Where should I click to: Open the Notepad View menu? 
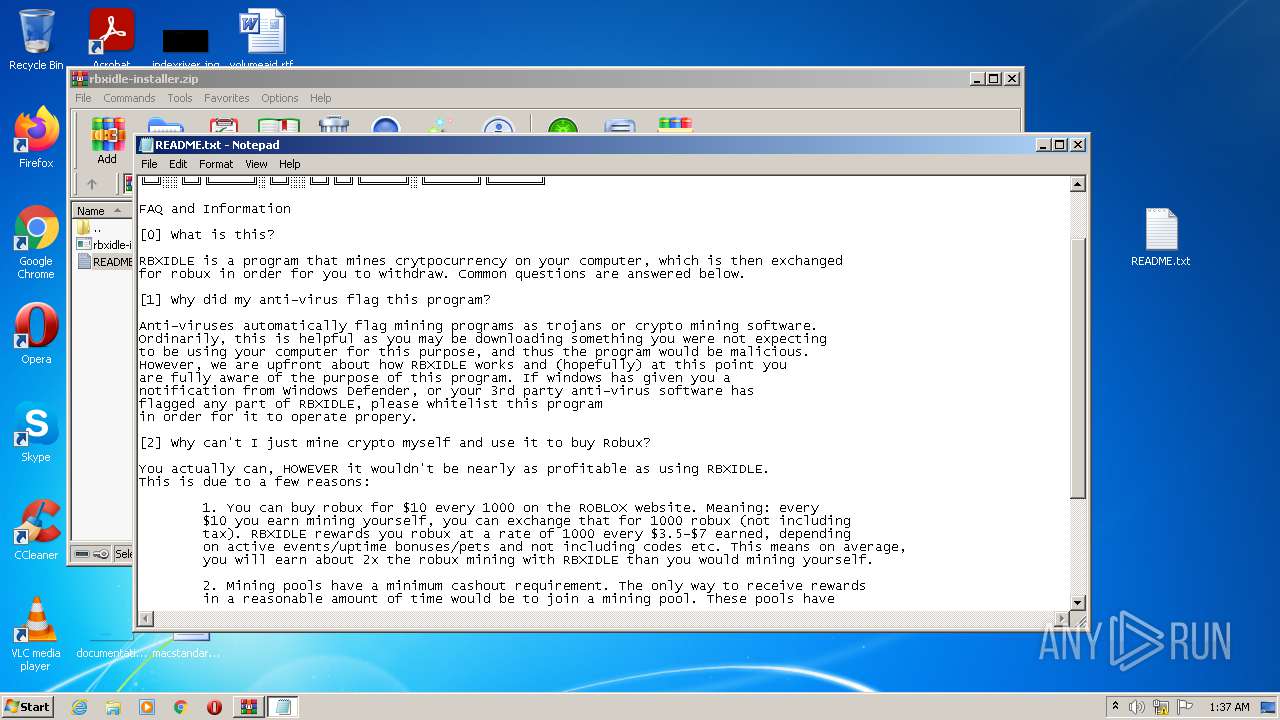256,164
